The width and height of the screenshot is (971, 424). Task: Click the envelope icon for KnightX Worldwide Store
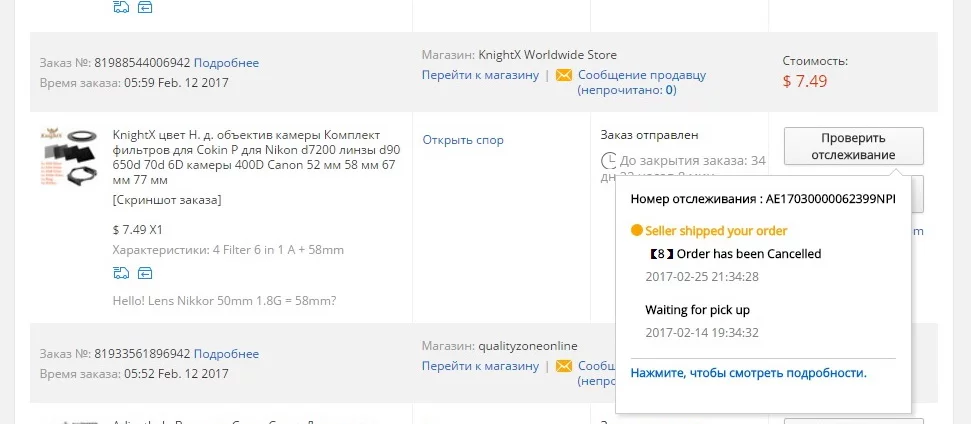click(x=564, y=75)
